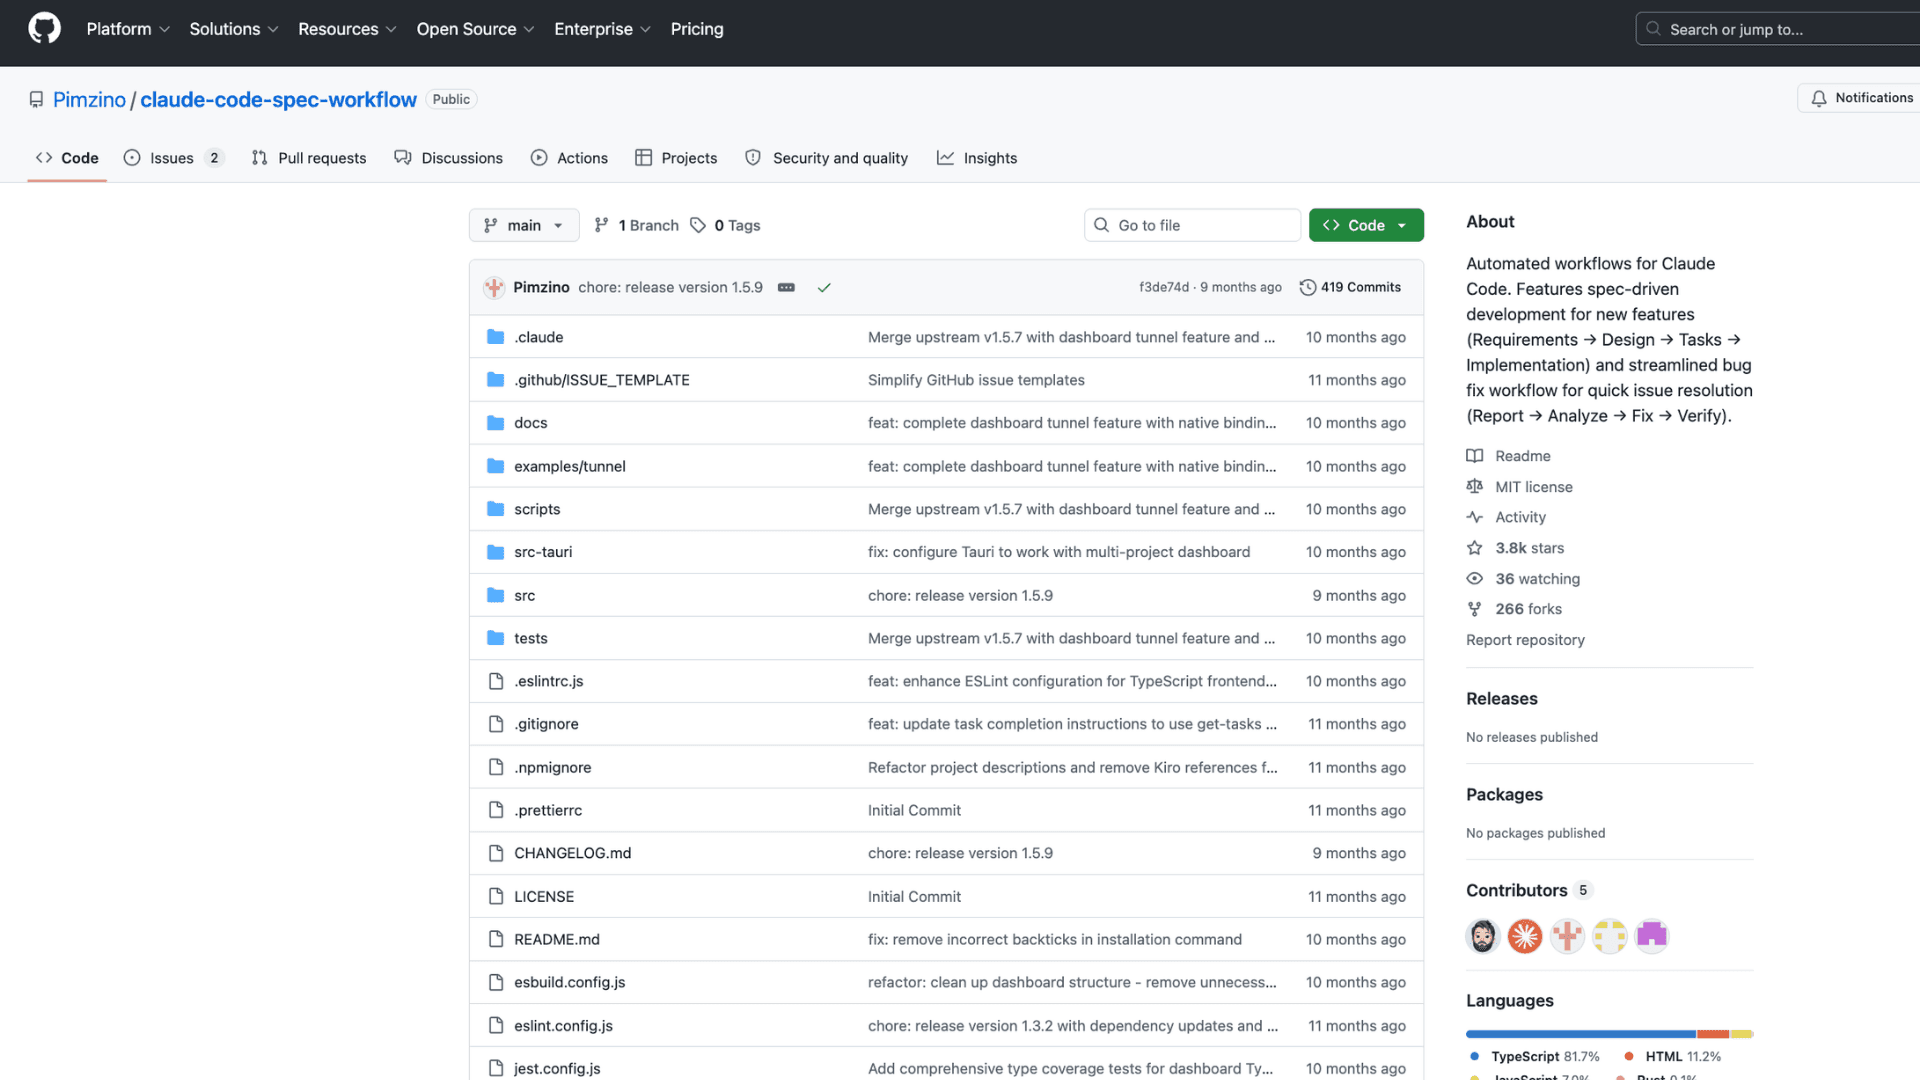Click the TypeScript 81.7% language link
Image resolution: width=1920 pixels, height=1080 pixels.
(x=1535, y=1057)
